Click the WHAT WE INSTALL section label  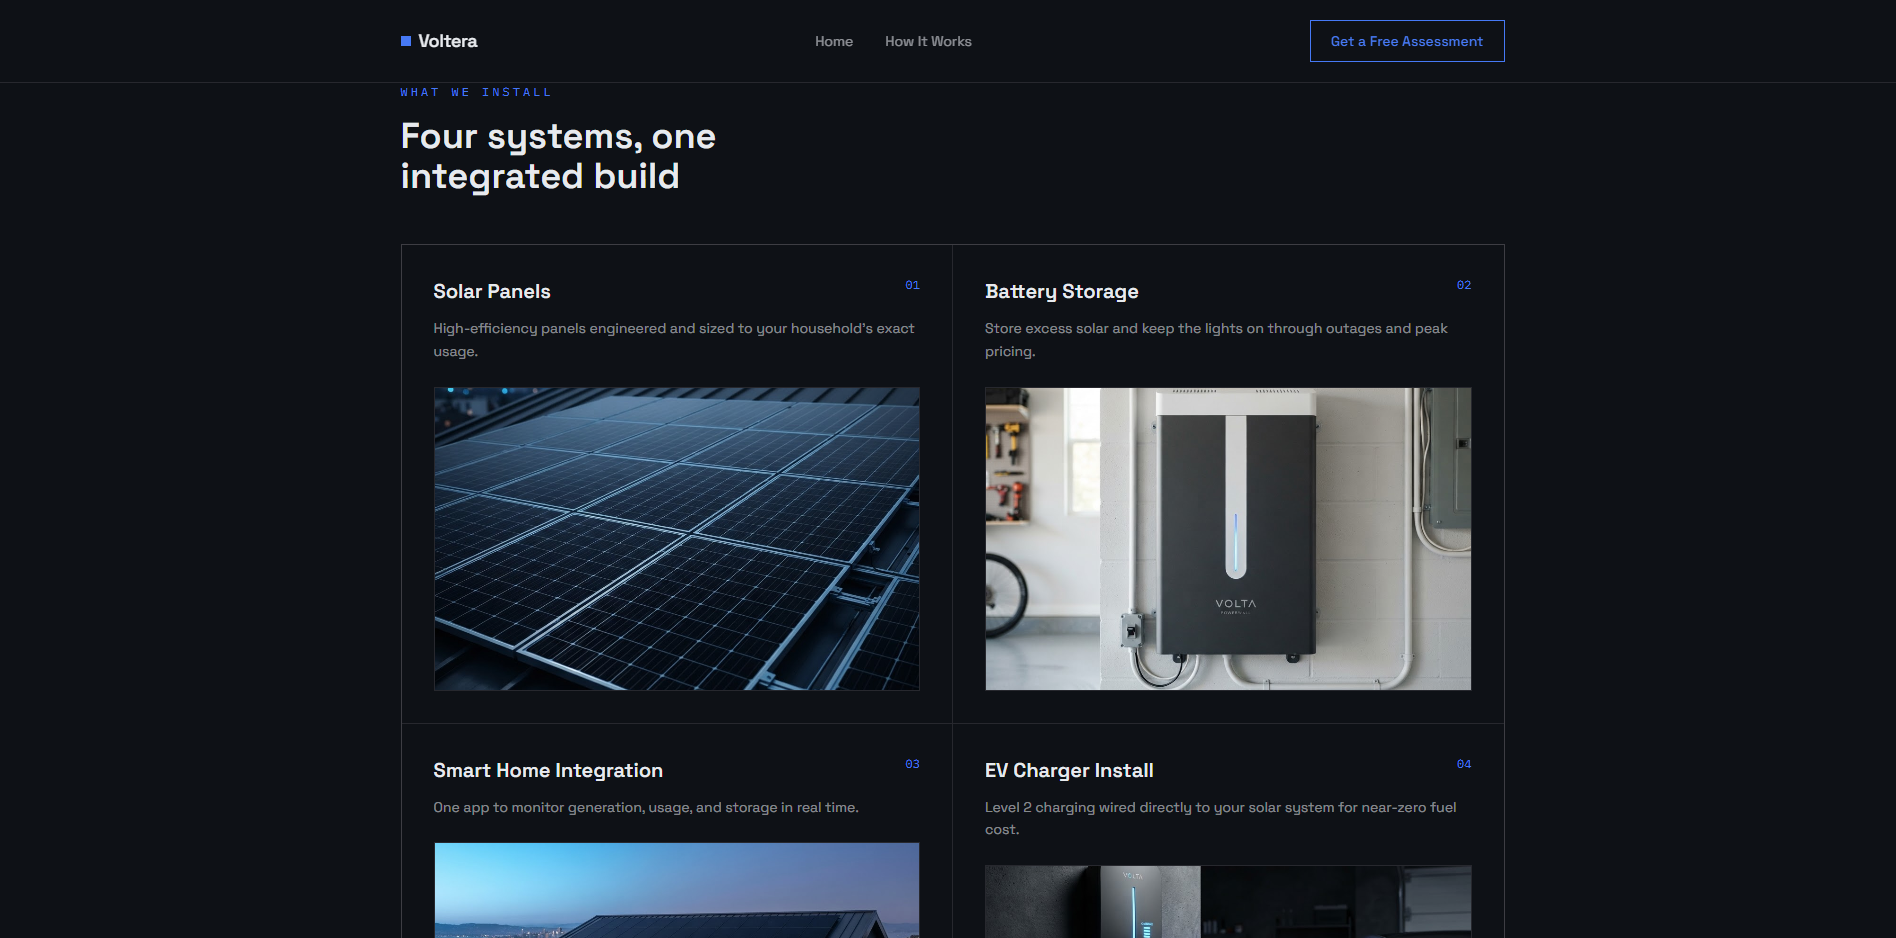click(476, 92)
